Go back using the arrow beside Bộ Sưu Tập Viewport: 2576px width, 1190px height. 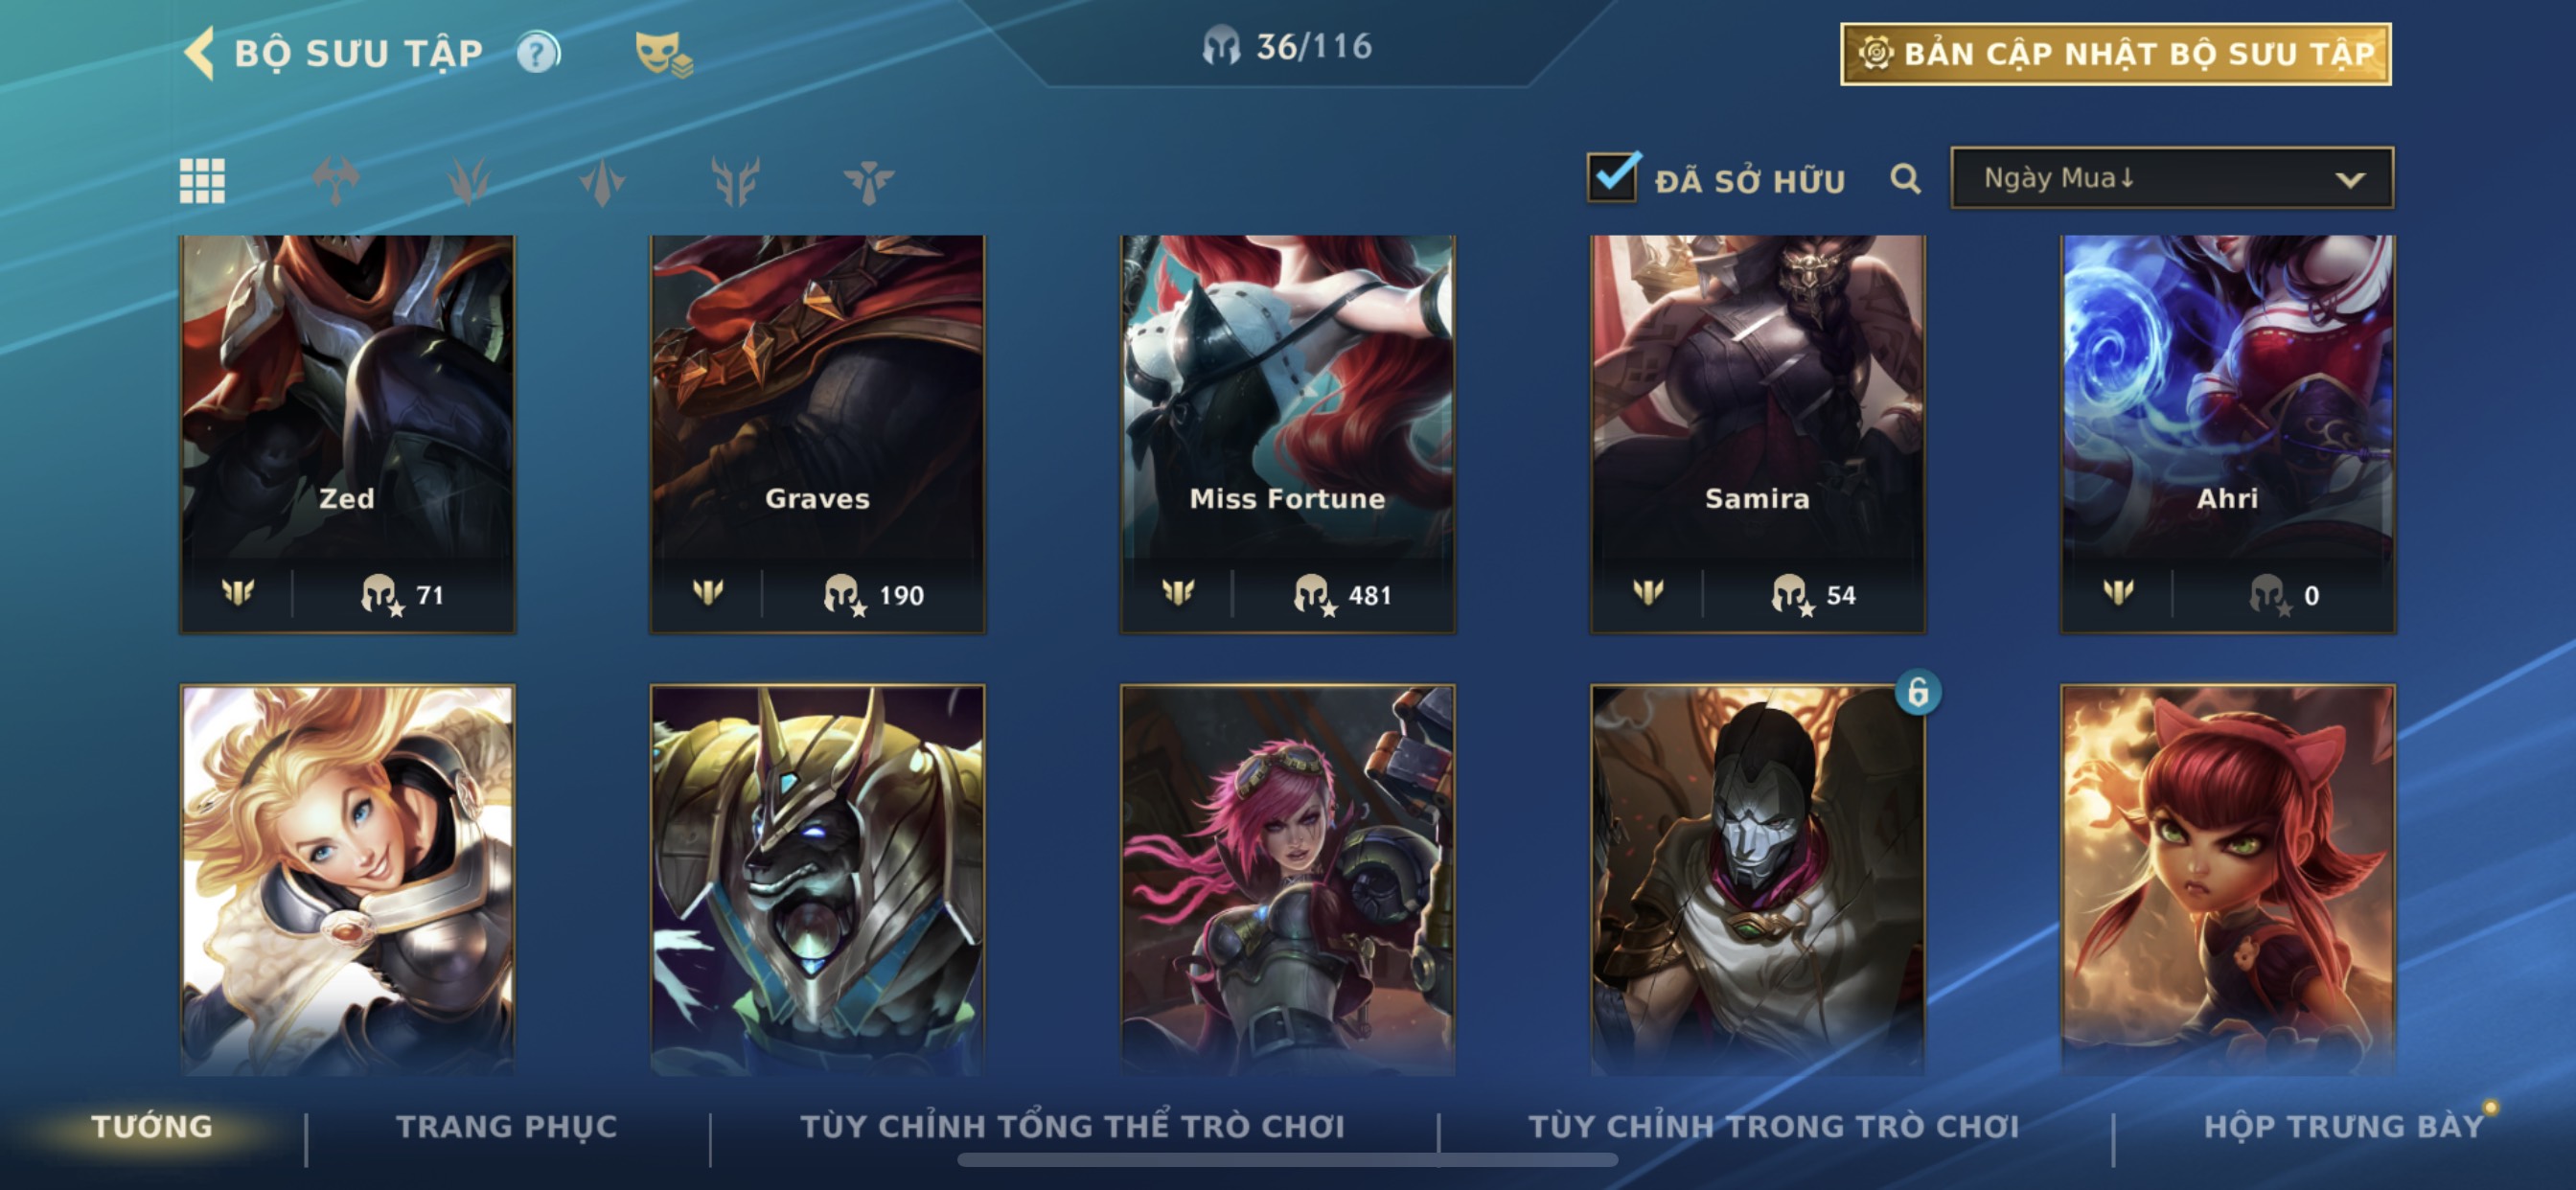(x=200, y=52)
